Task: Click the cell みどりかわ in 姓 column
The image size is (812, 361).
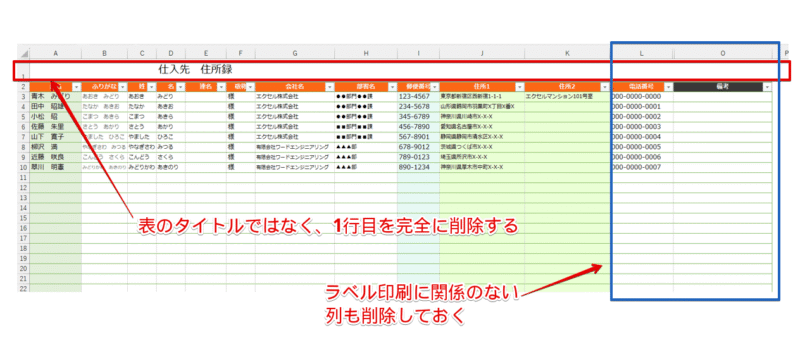Action: 142,168
